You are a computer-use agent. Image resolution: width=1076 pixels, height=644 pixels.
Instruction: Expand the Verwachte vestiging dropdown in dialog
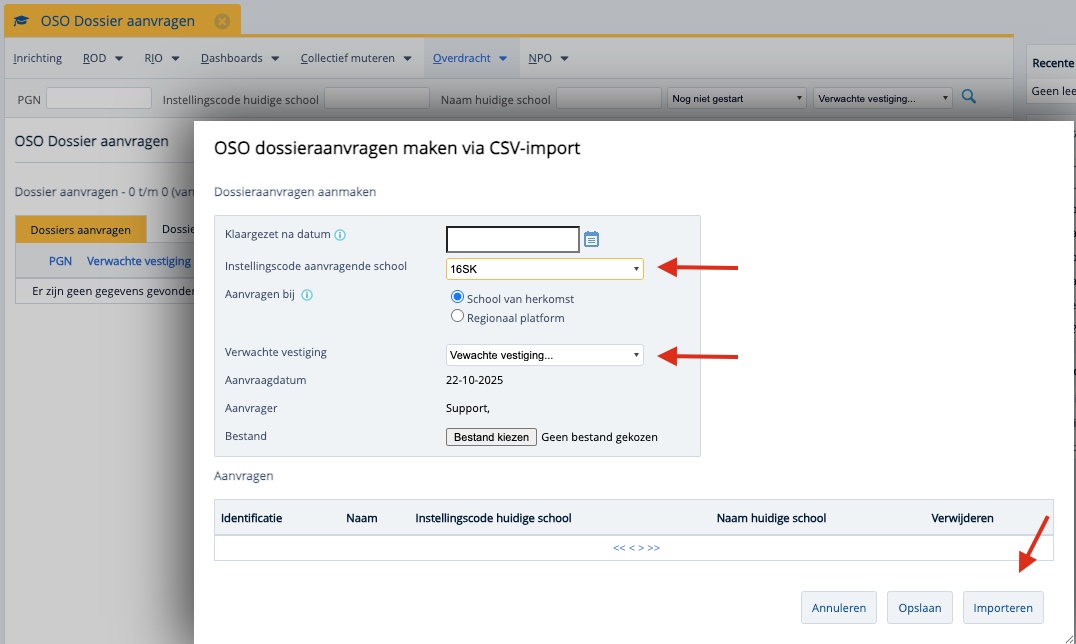pos(544,355)
